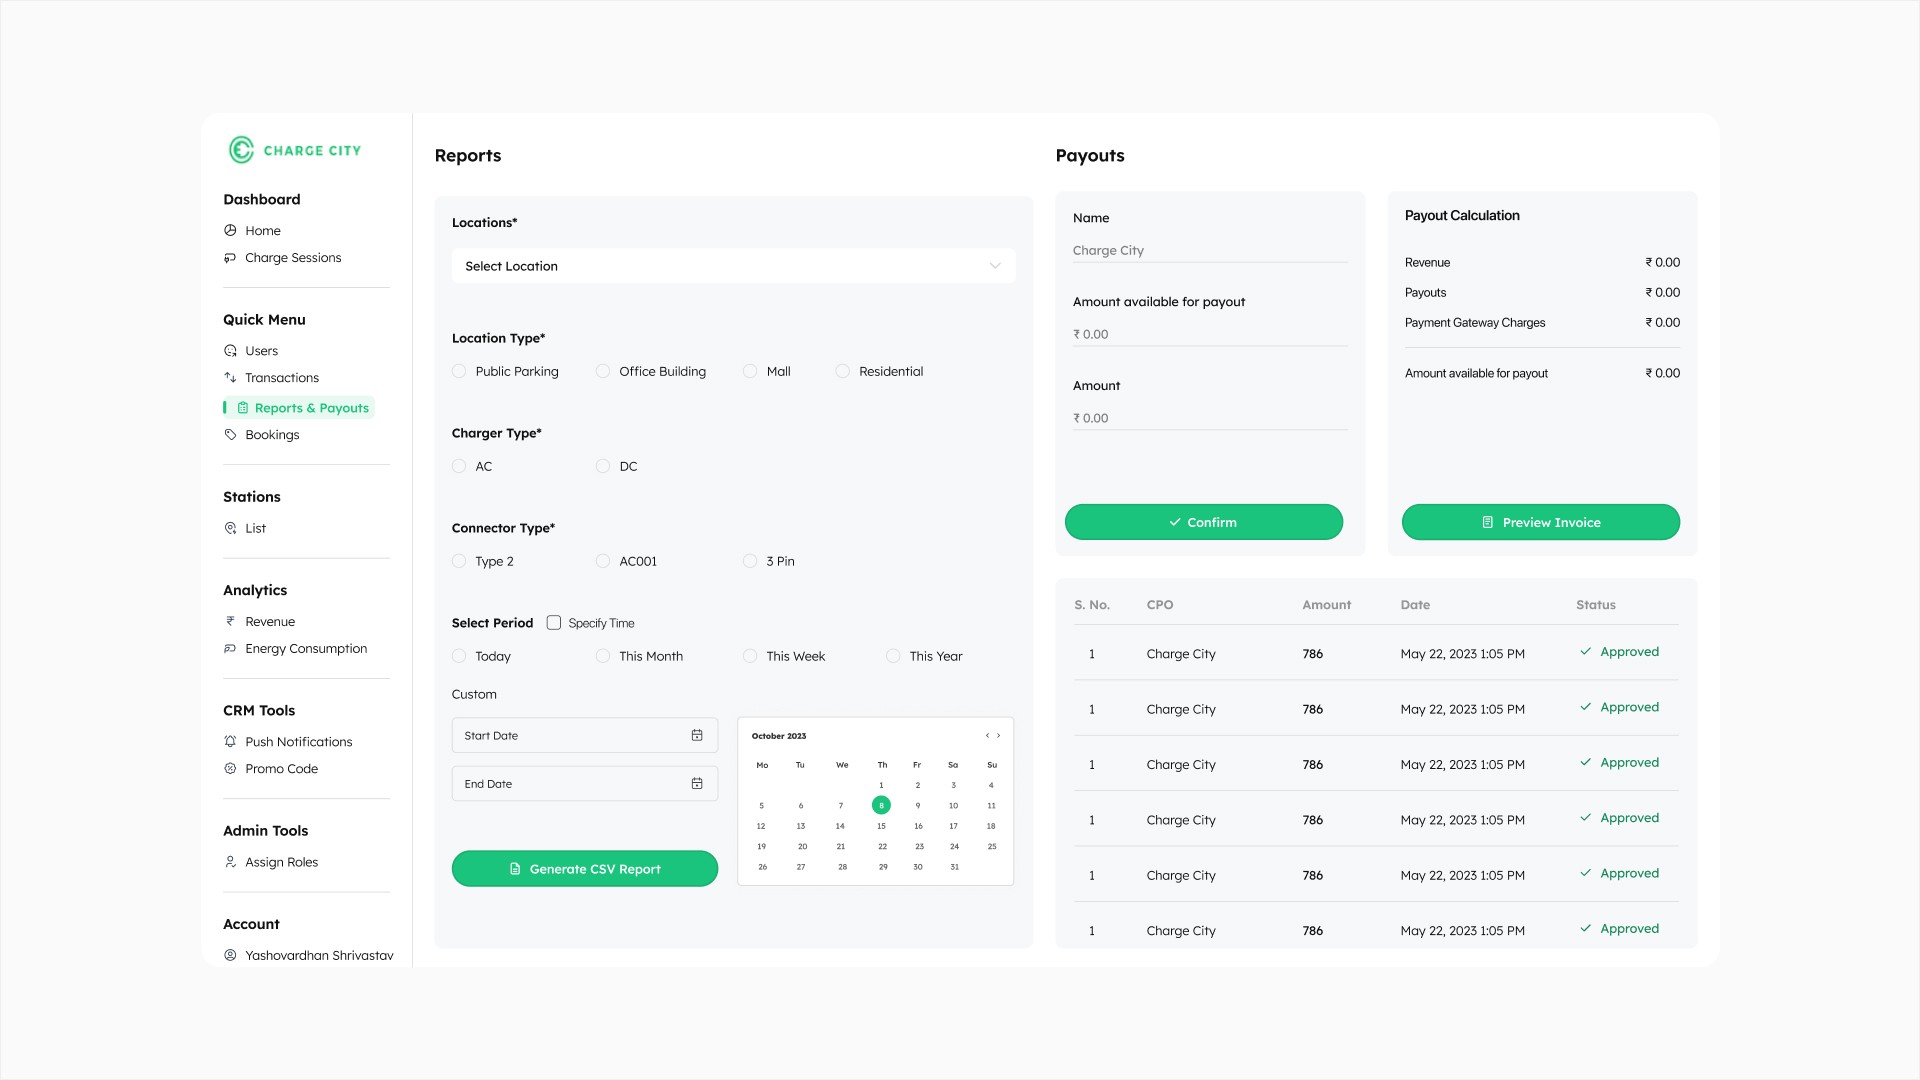Click the Charge Sessions sidebar icon
Screen dimensions: 1920x1080
pyautogui.click(x=230, y=258)
